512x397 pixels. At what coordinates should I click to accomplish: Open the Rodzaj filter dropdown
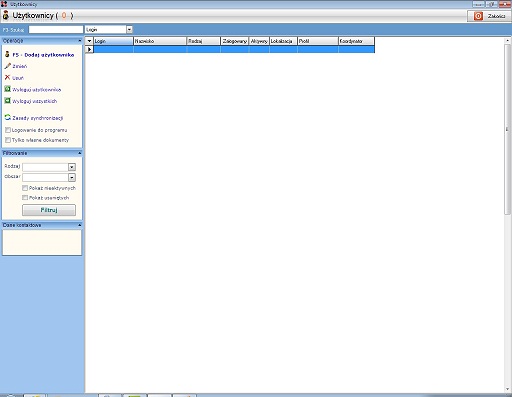pyautogui.click(x=72, y=167)
